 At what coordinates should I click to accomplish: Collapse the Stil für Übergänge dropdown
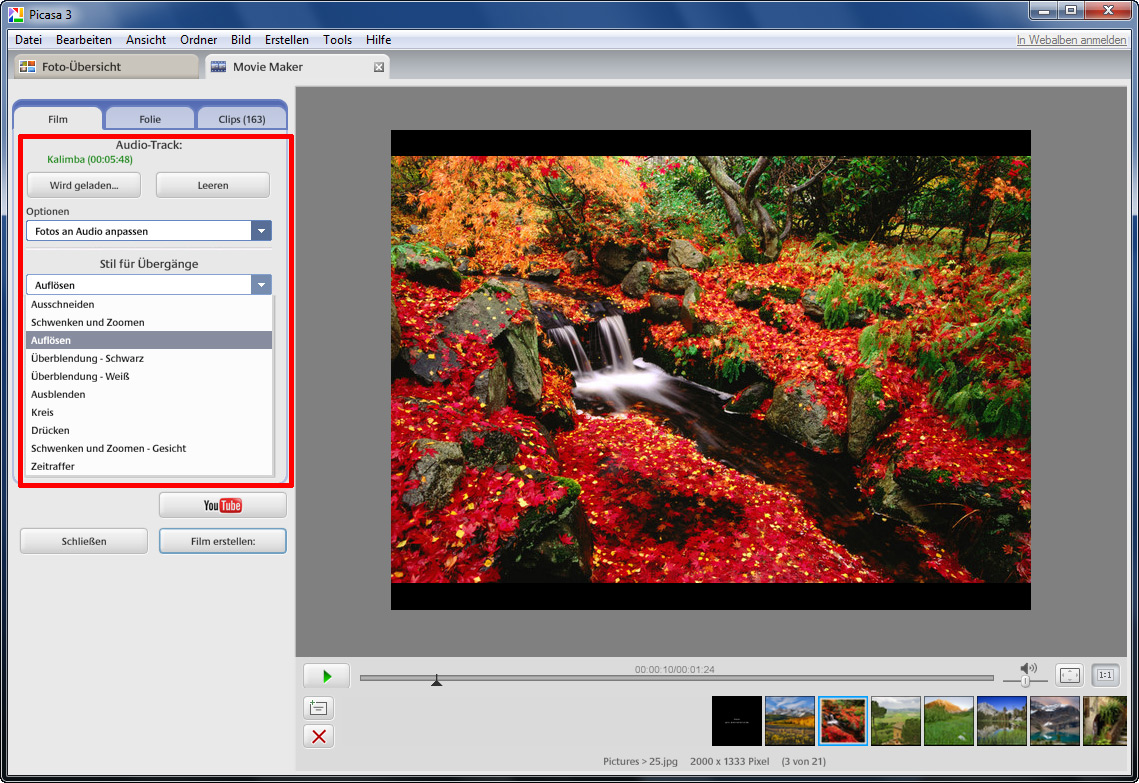click(261, 285)
